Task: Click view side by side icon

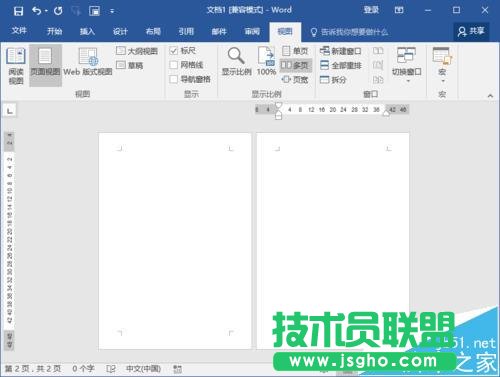Action: tap(378, 51)
